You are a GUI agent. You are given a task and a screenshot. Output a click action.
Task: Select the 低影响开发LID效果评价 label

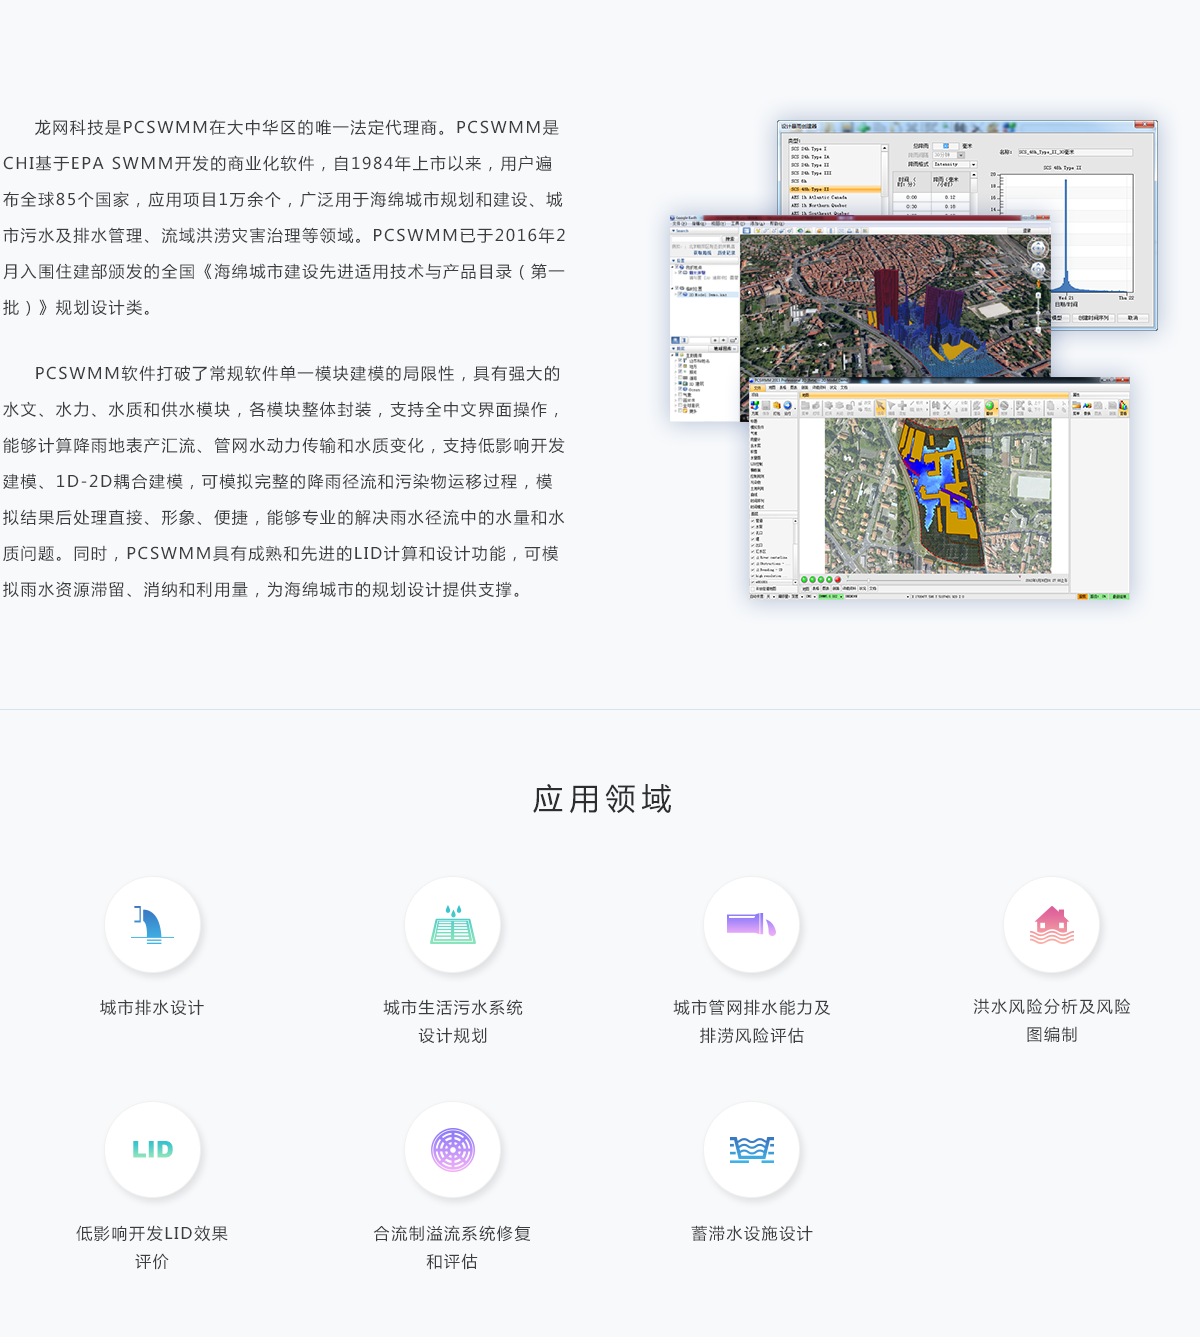coord(152,1248)
